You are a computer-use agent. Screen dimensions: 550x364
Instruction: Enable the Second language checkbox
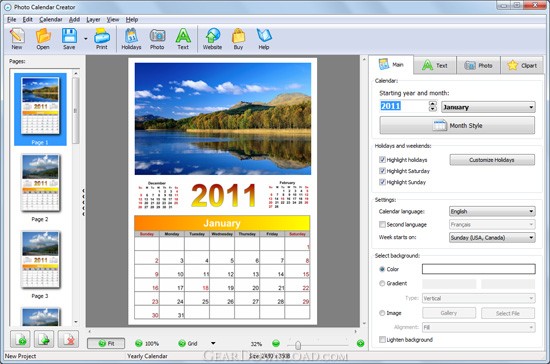[x=382, y=224]
